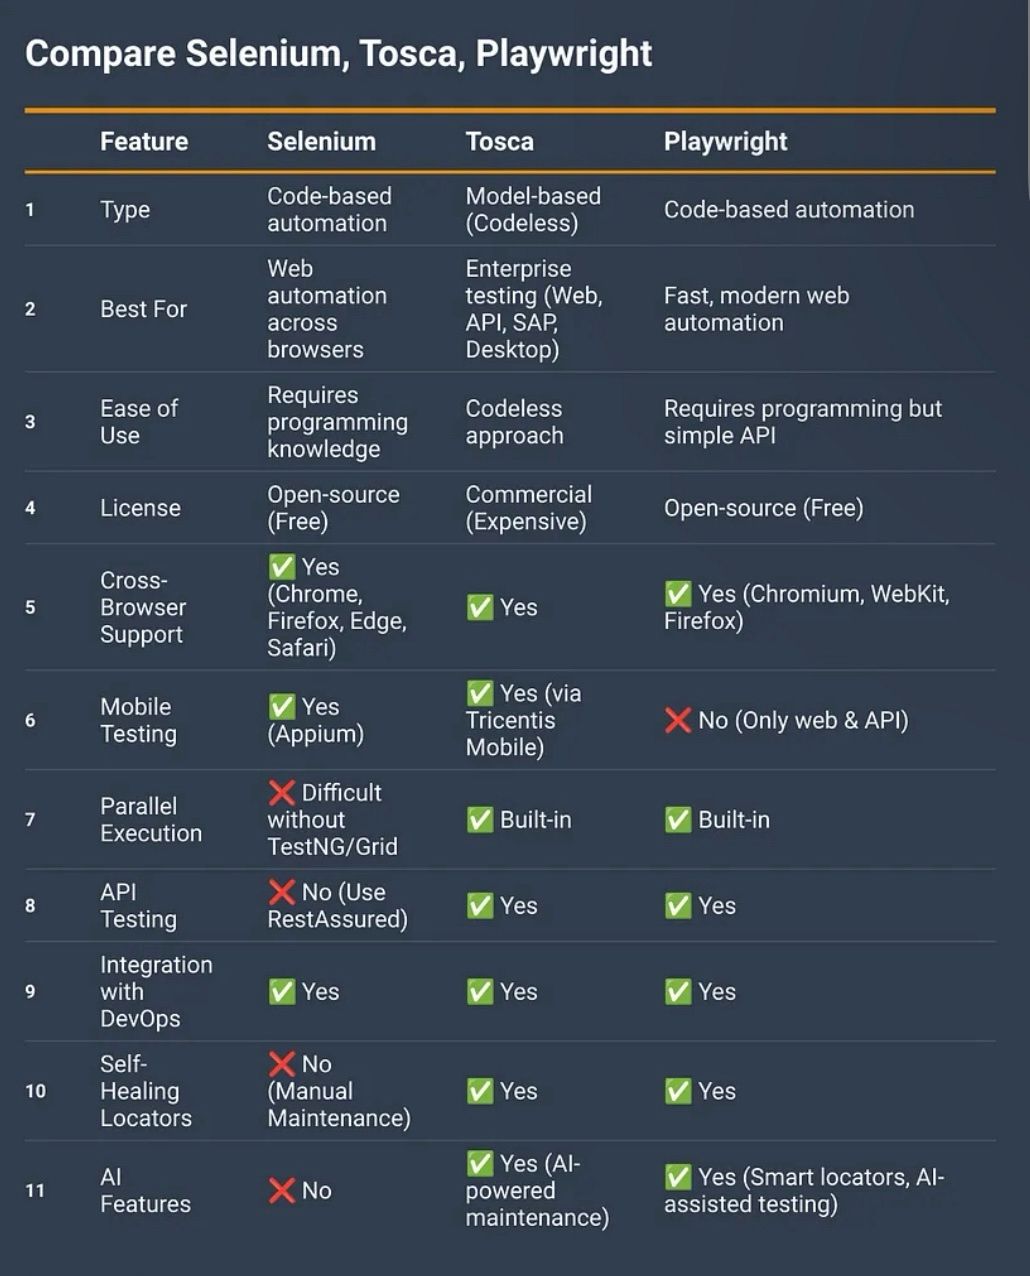
Task: Click the red X in Selenium AI Features cell
Action: (x=282, y=1191)
